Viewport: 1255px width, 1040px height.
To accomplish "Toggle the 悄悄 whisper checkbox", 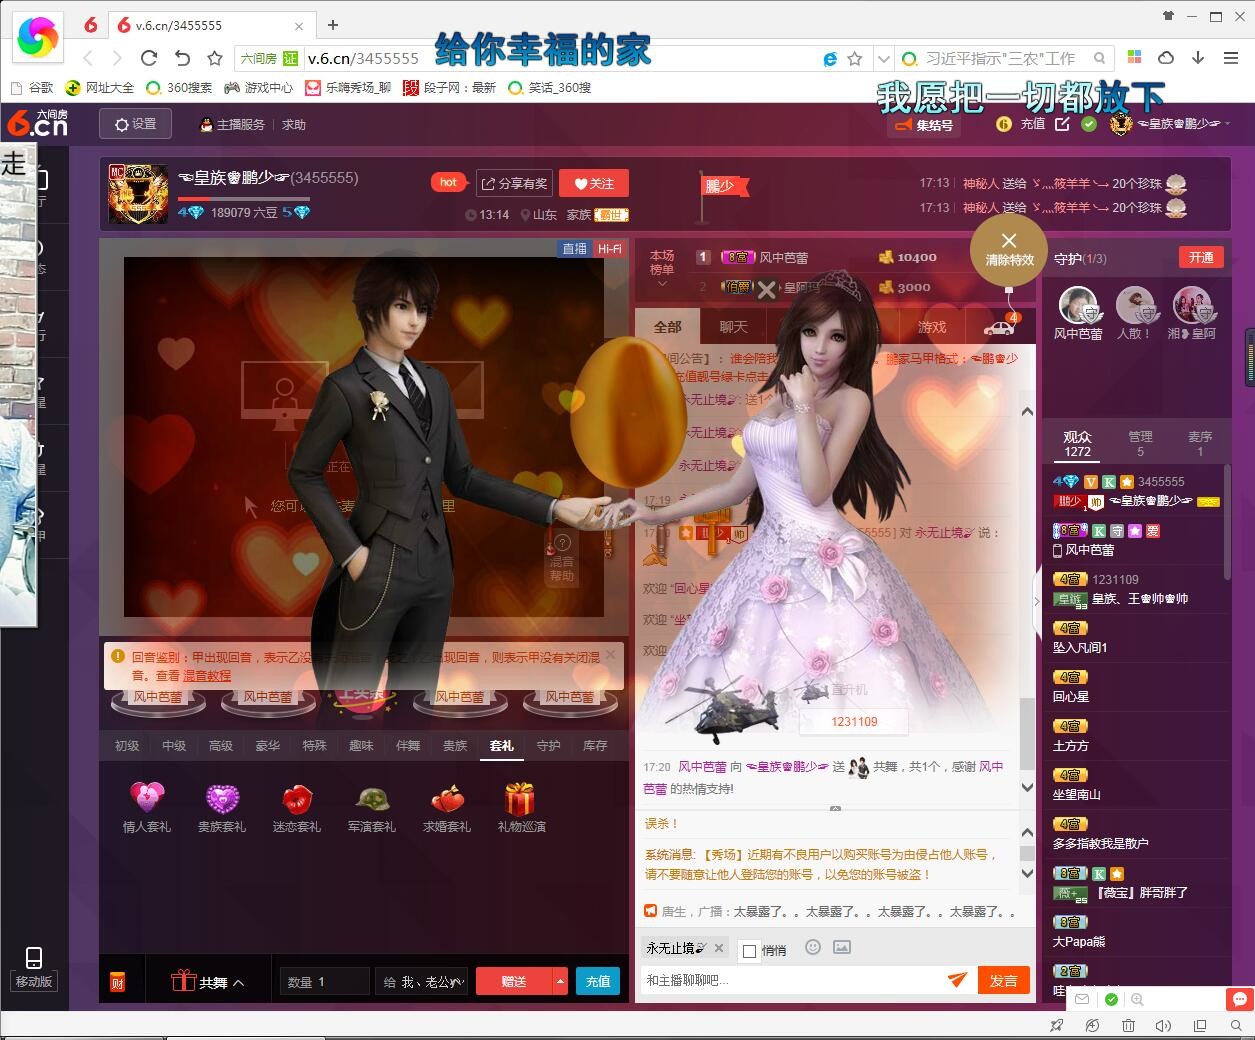I will click(x=749, y=951).
